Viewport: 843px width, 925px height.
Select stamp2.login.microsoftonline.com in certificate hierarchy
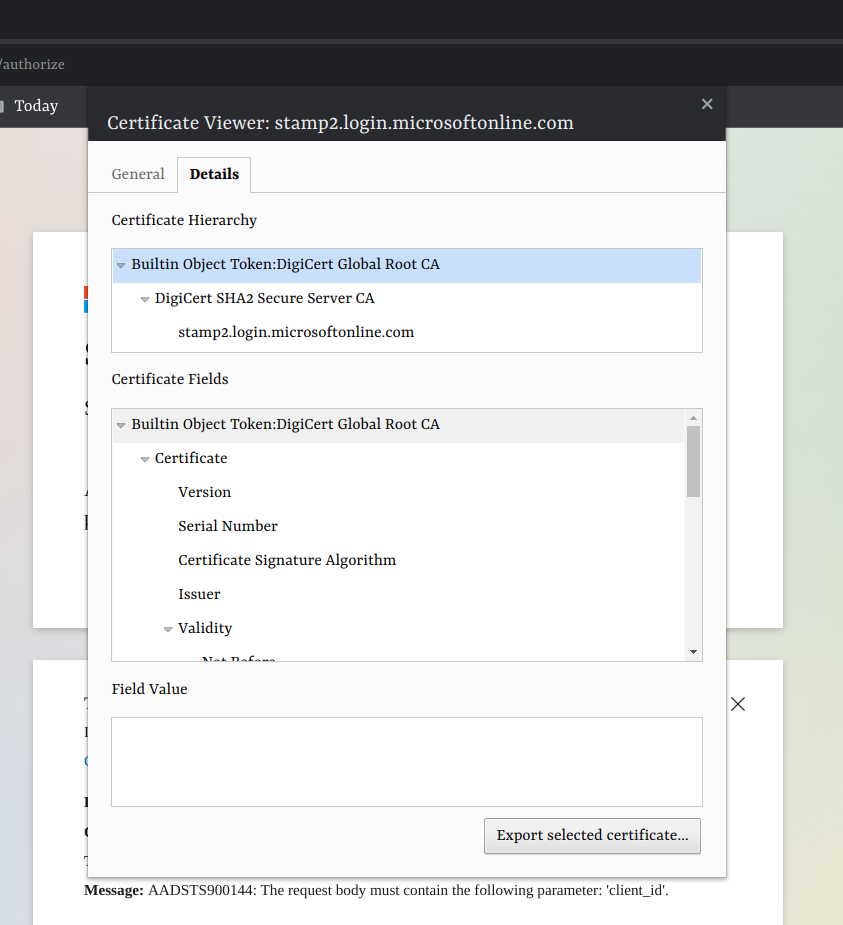295,332
